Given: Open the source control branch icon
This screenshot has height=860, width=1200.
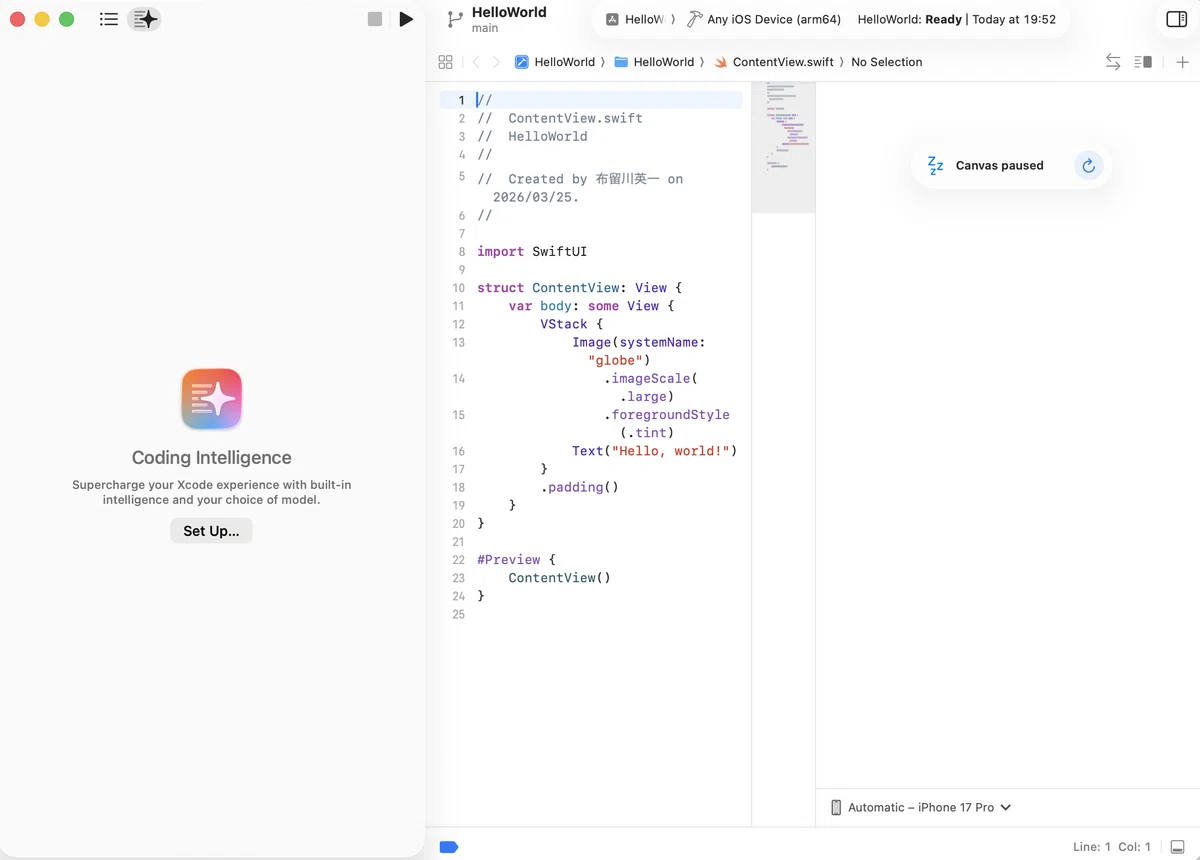Looking at the screenshot, I should [x=455, y=19].
